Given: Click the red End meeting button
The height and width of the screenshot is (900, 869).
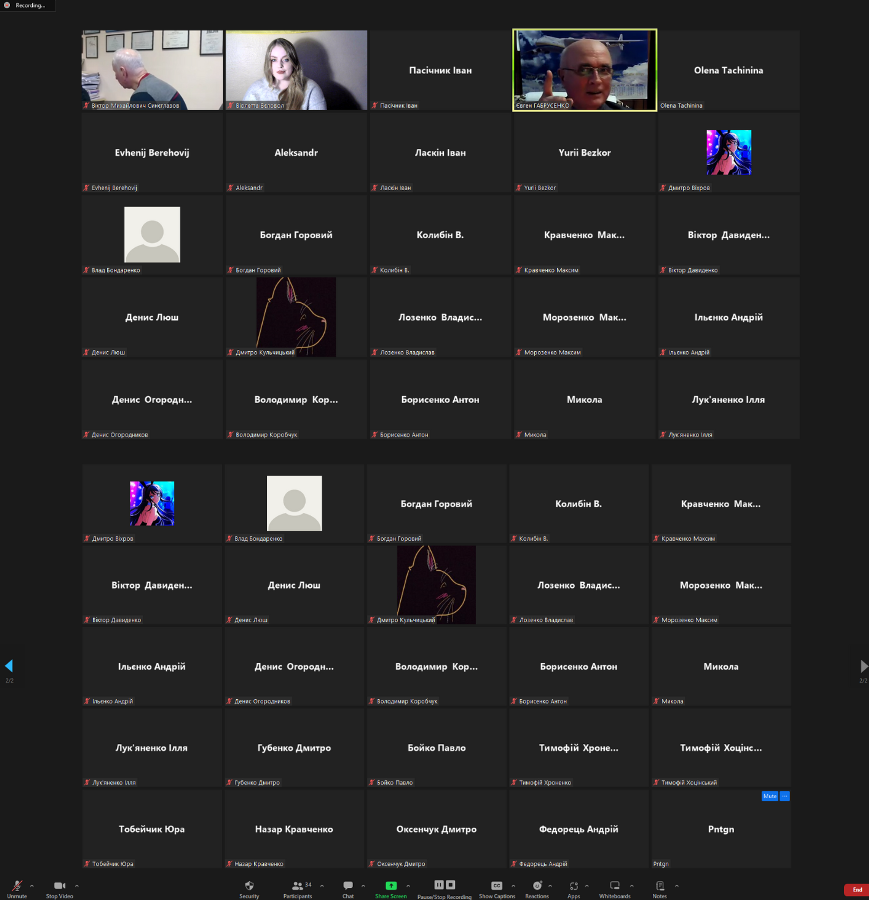Looking at the screenshot, I should pyautogui.click(x=856, y=890).
